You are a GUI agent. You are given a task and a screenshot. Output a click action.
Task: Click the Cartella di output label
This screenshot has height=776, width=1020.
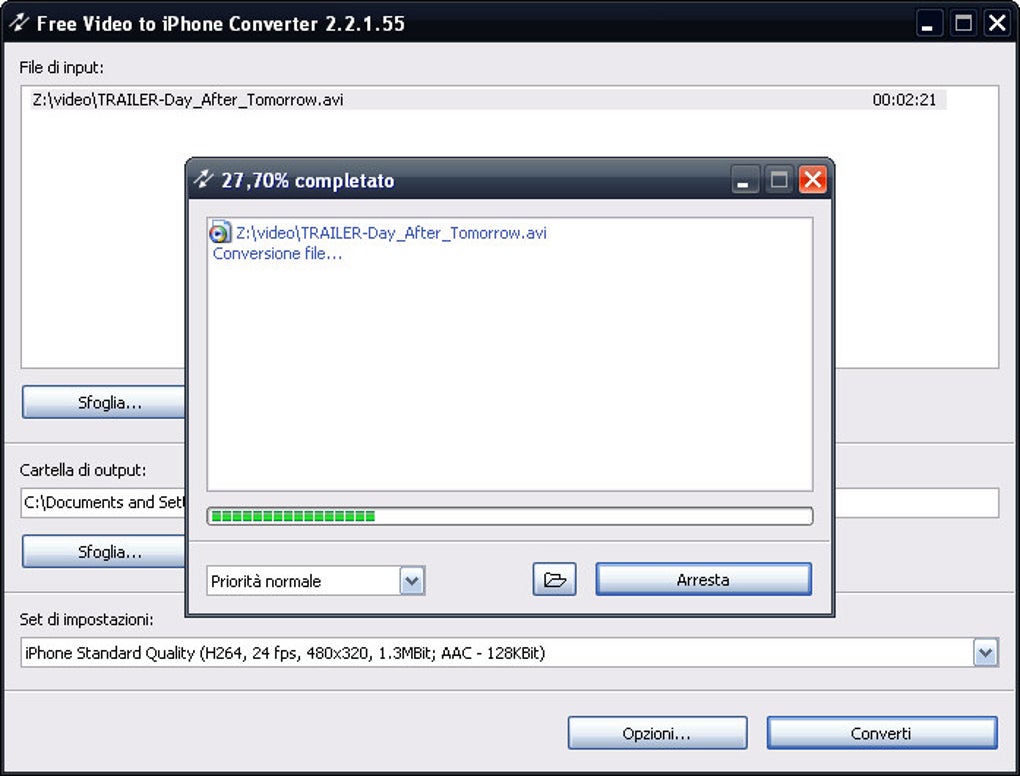click(x=83, y=470)
